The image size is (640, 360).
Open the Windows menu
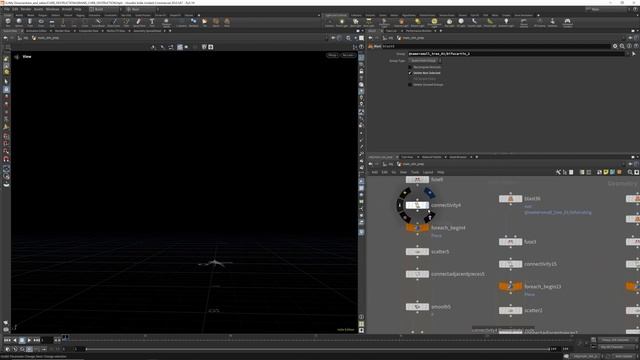click(x=52, y=9)
